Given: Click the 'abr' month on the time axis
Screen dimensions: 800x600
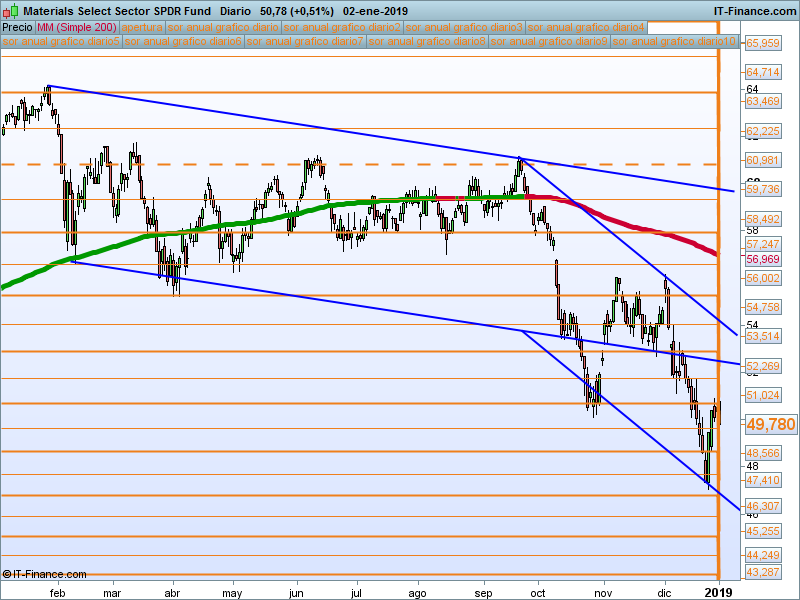Looking at the screenshot, I should 172,593.
